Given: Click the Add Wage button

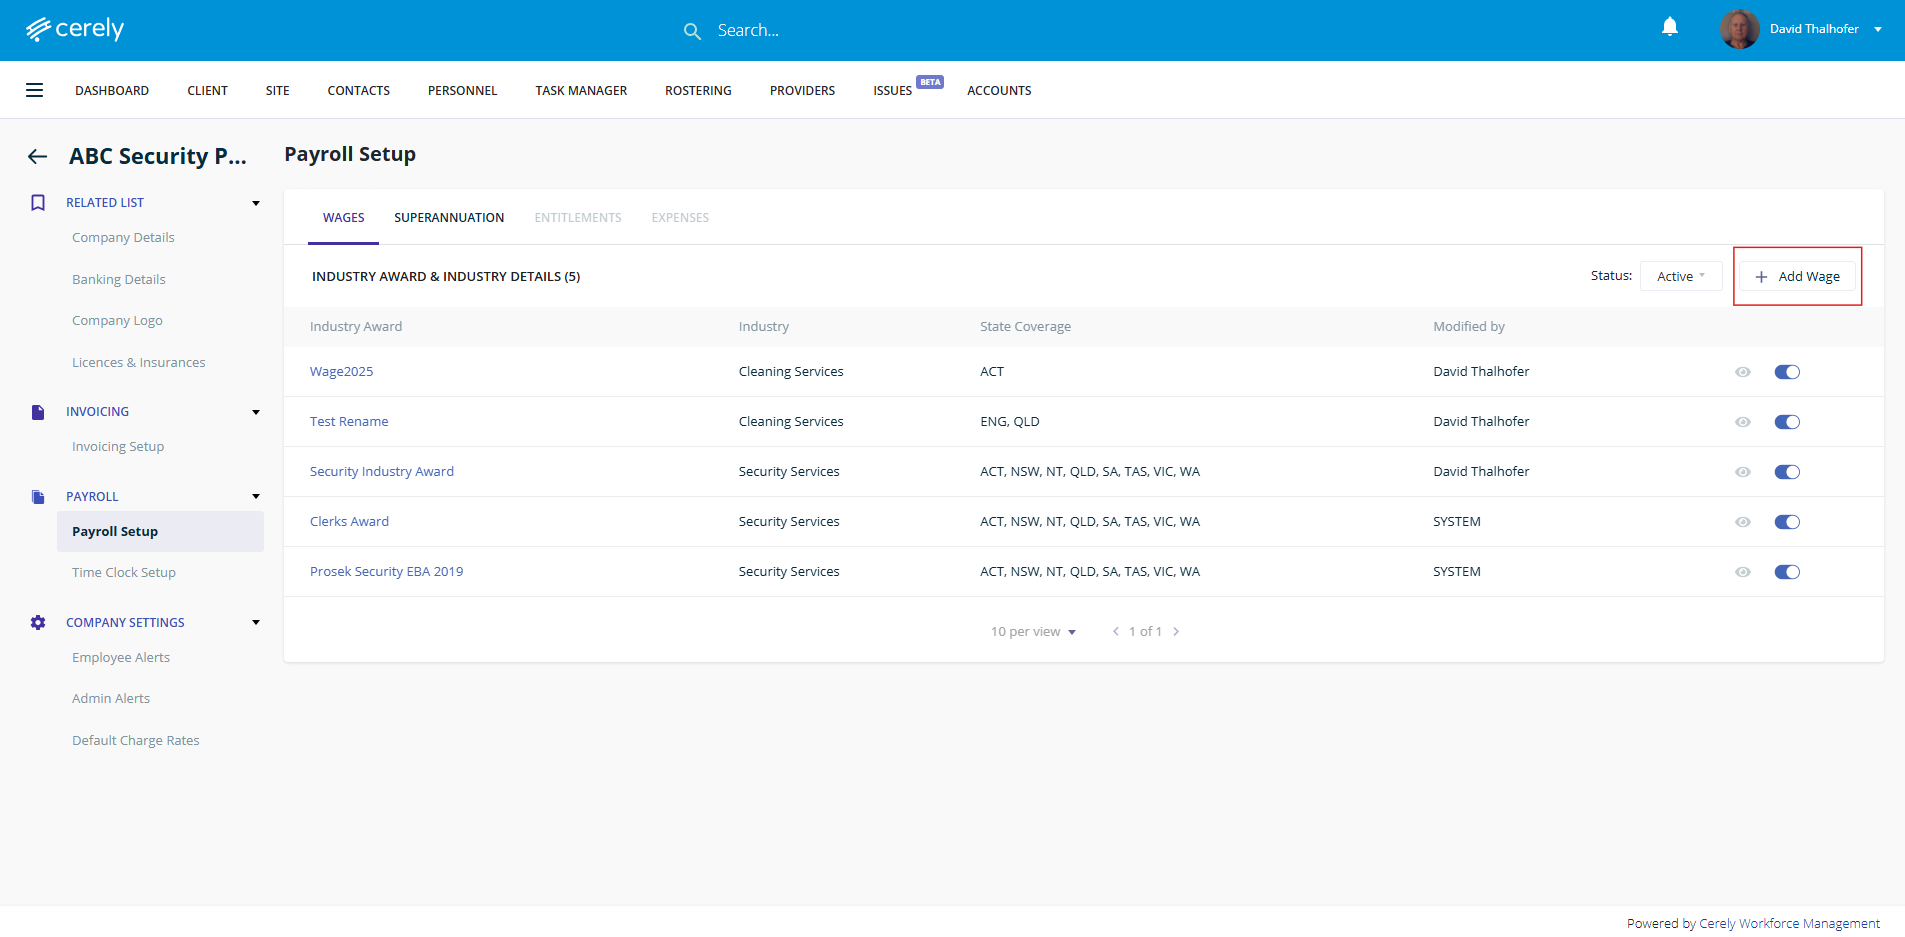Looking at the screenshot, I should click(x=1797, y=276).
